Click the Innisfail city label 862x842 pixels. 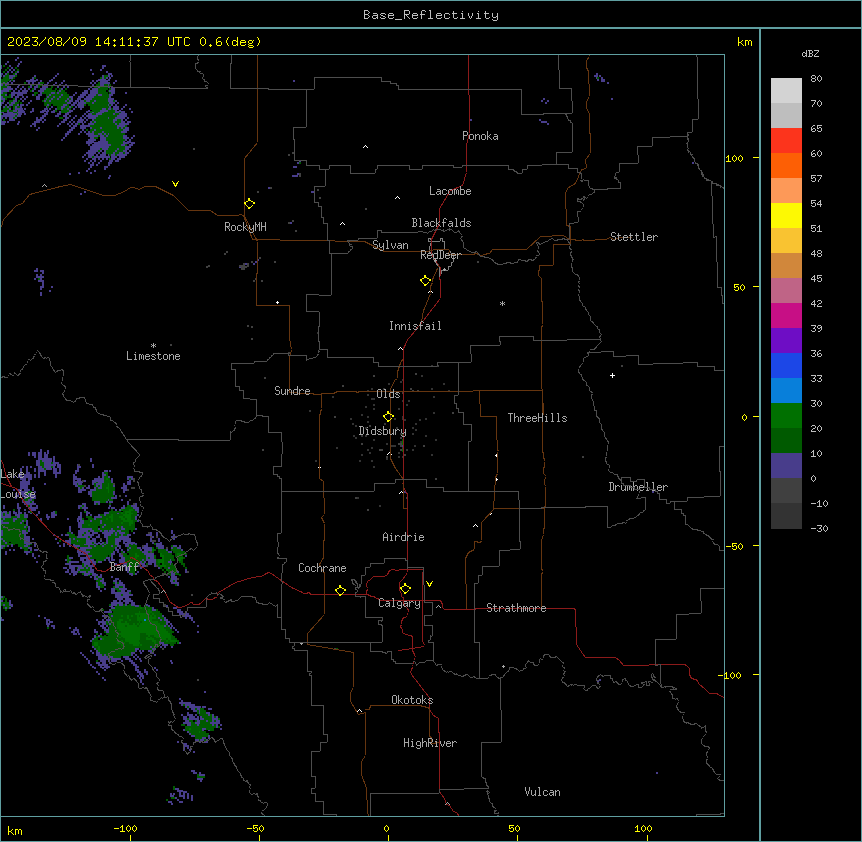pos(415,326)
